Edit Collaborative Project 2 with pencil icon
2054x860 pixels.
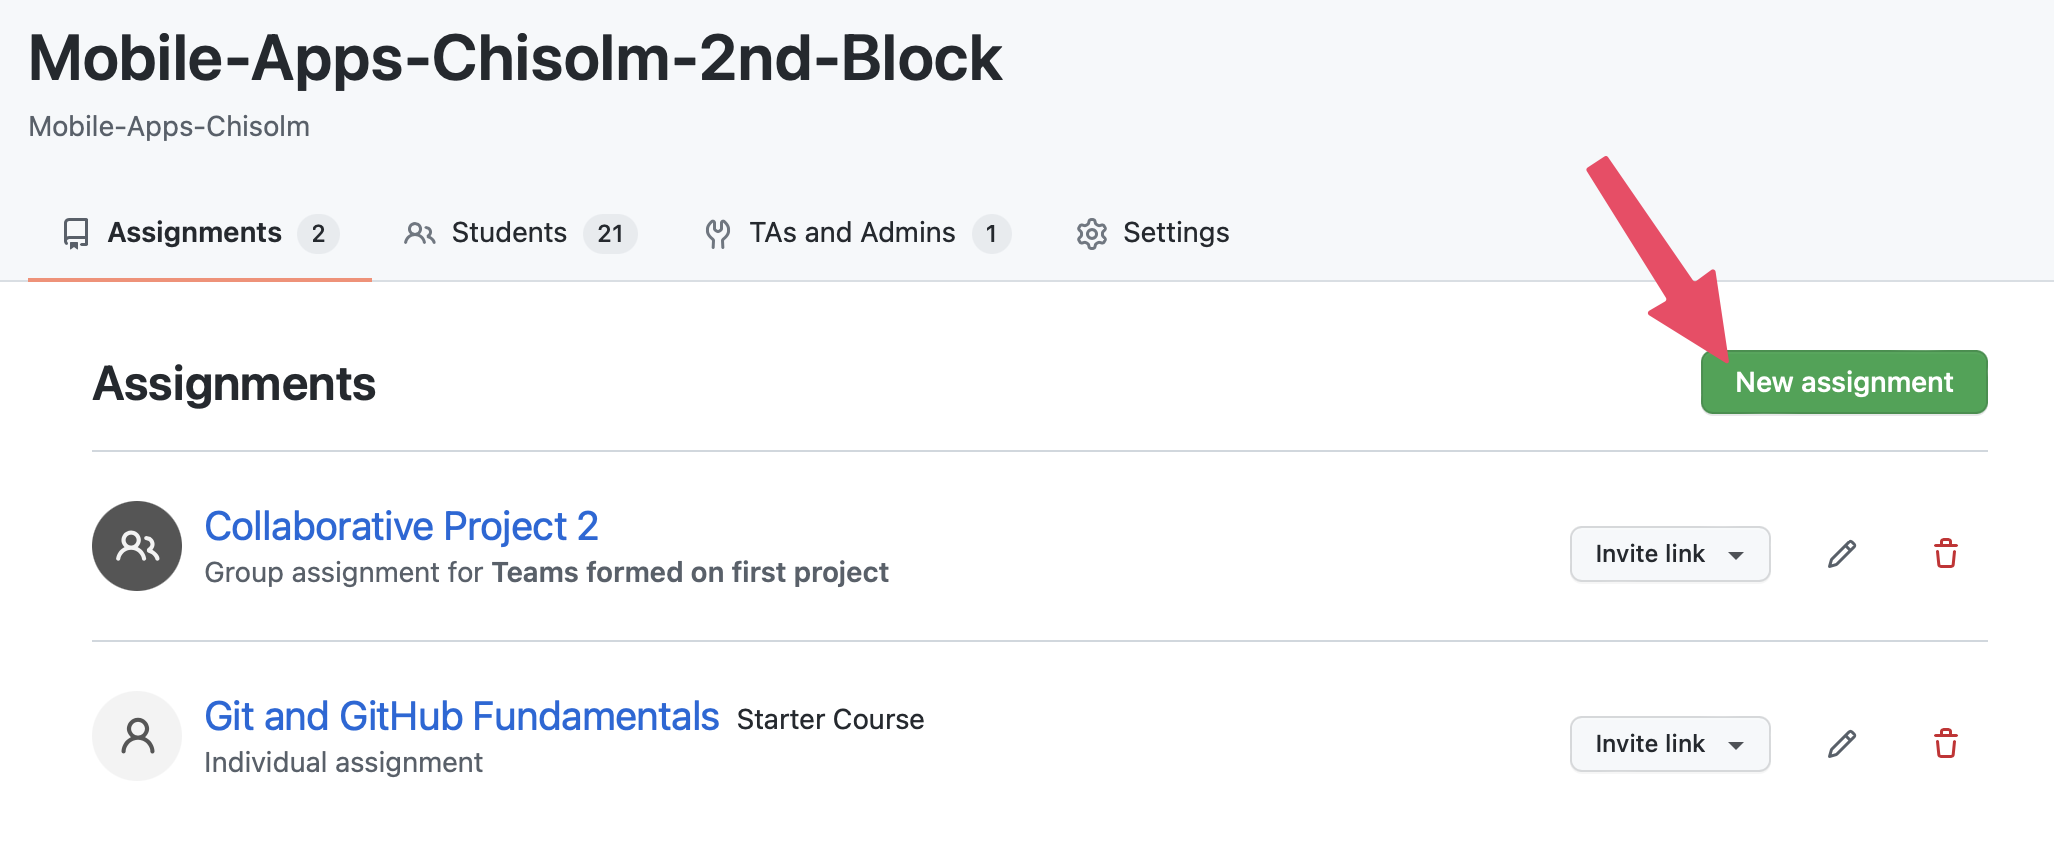[1842, 554]
